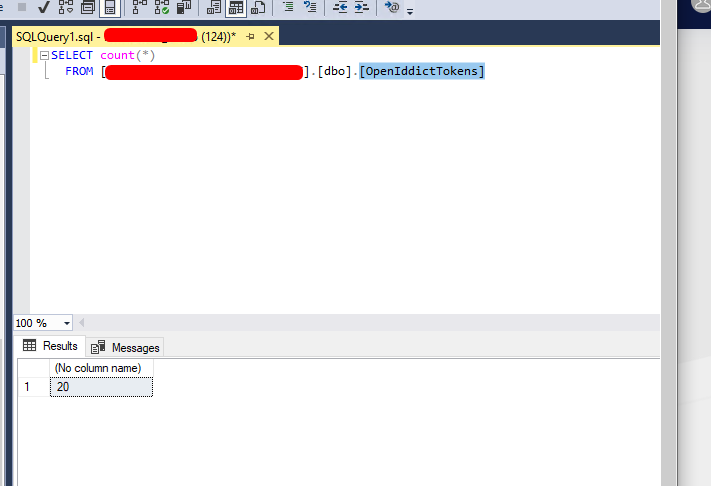Toggle Include Live Query Statistics
The image size is (711, 486).
pyautogui.click(x=162, y=7)
